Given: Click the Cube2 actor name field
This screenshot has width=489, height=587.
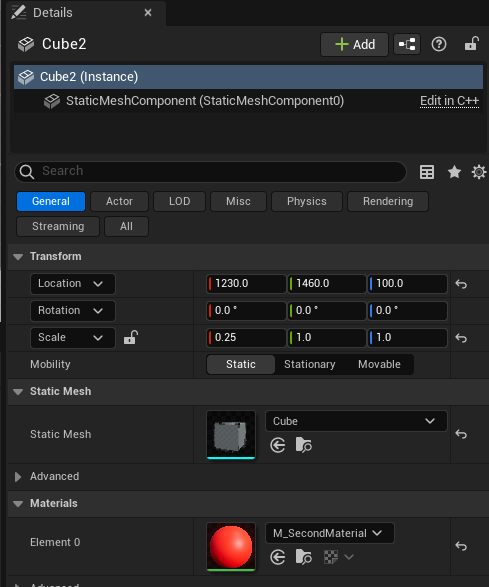Looking at the screenshot, I should click(x=64, y=44).
